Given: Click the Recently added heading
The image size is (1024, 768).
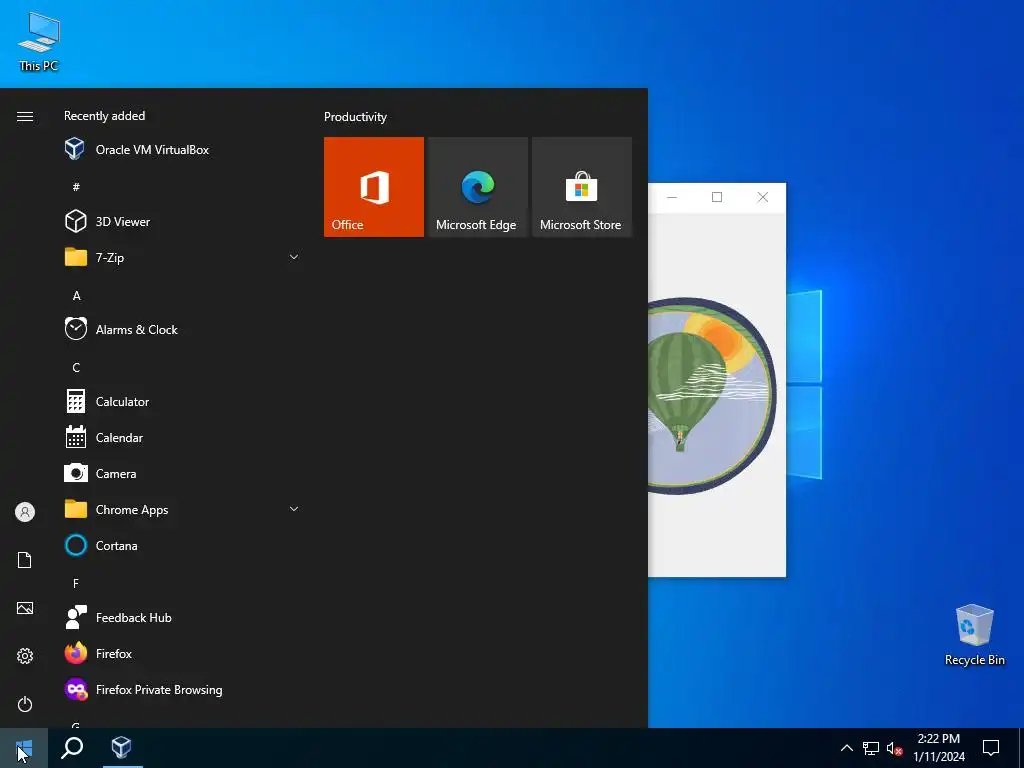Looking at the screenshot, I should [104, 116].
